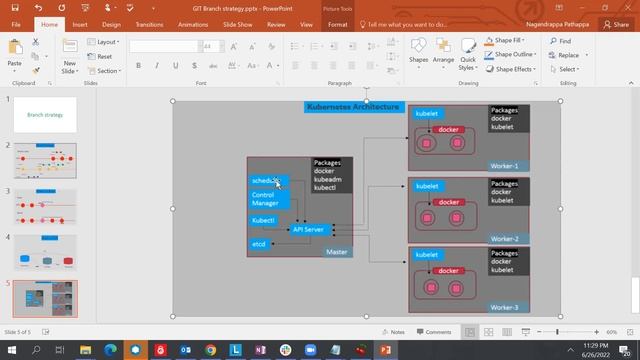Start slide show from beginning icon
Viewport: 640px width, 360px height.
[x=85, y=8]
